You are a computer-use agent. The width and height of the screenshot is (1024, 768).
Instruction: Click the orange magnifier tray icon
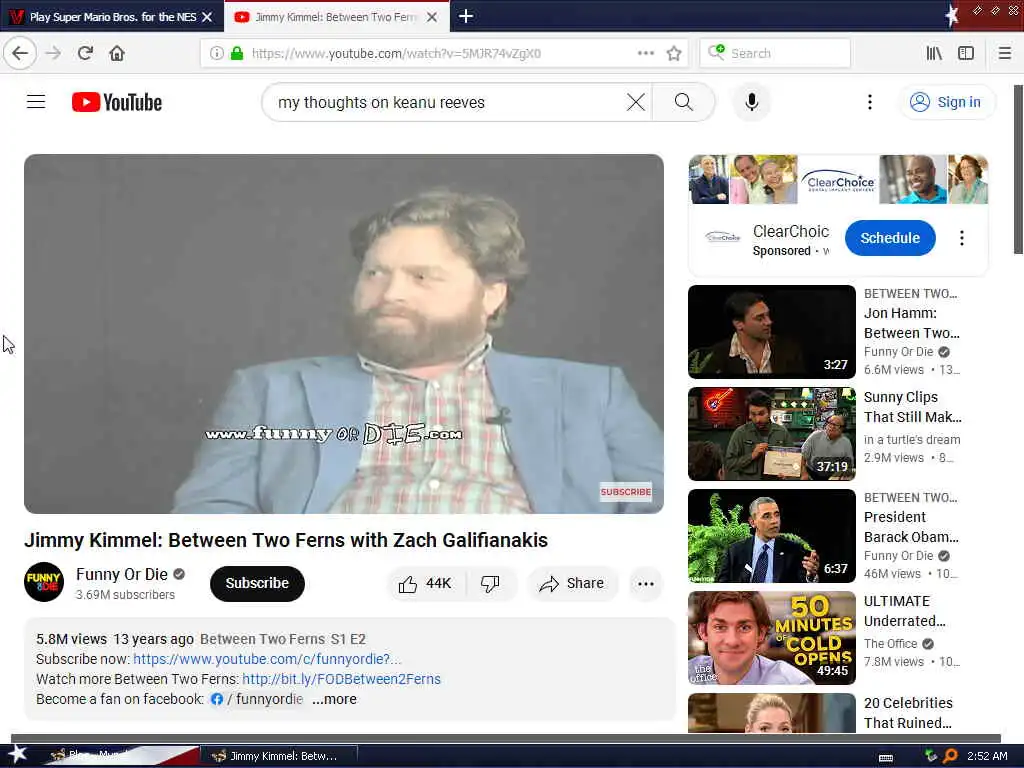(950, 756)
